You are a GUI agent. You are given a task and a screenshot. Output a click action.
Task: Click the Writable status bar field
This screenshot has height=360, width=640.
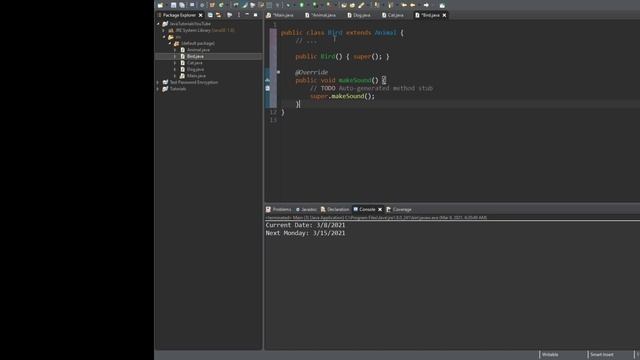click(x=550, y=355)
